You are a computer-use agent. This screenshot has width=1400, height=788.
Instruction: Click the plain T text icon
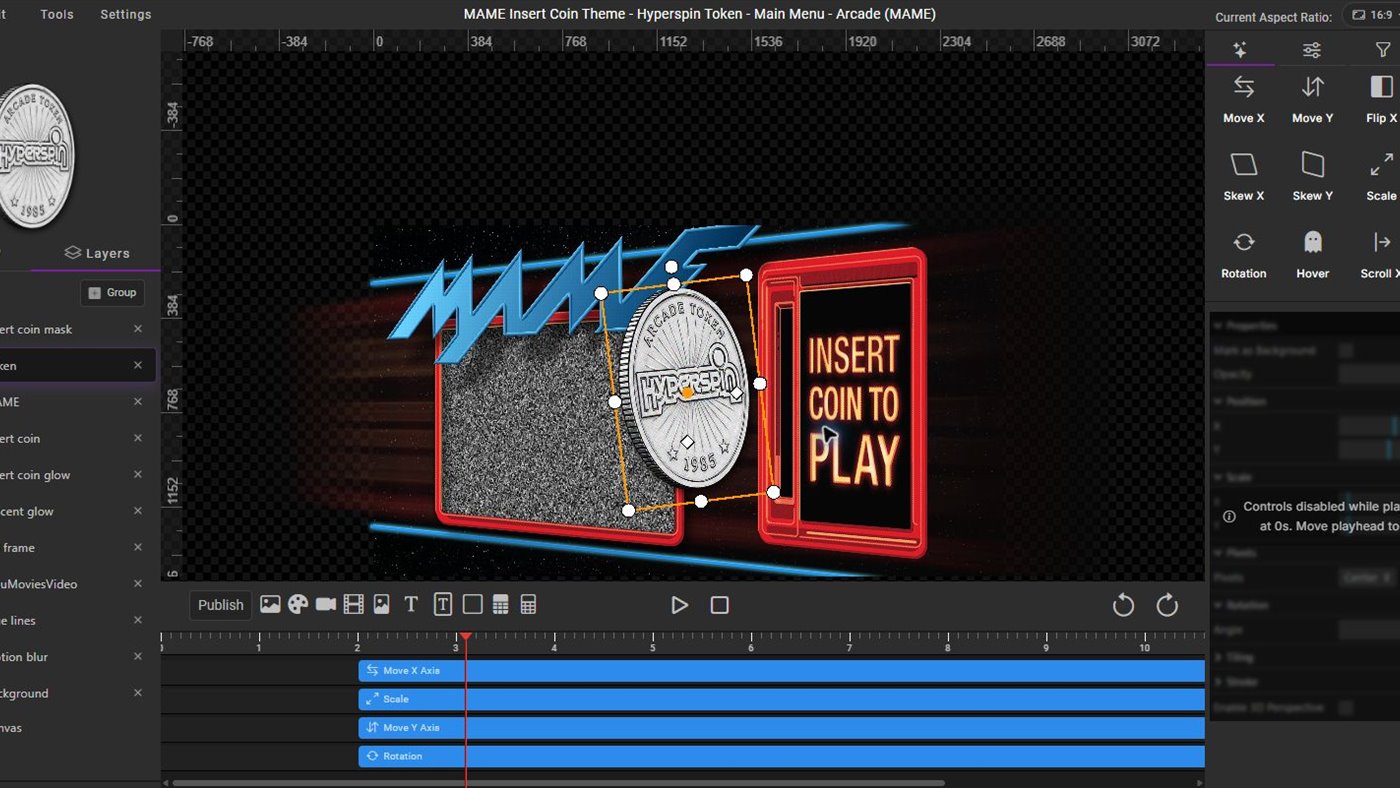[410, 604]
